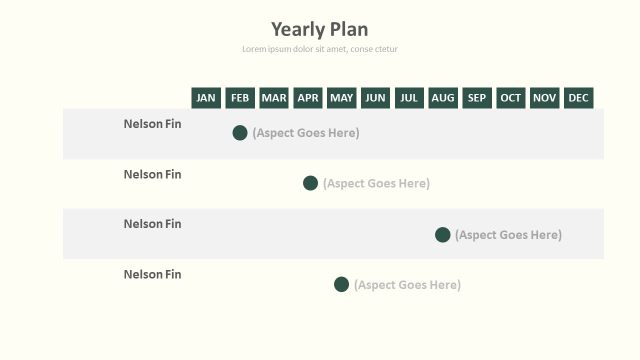Select the JUN month box
Image resolution: width=640 pixels, height=360 pixels.
point(376,98)
